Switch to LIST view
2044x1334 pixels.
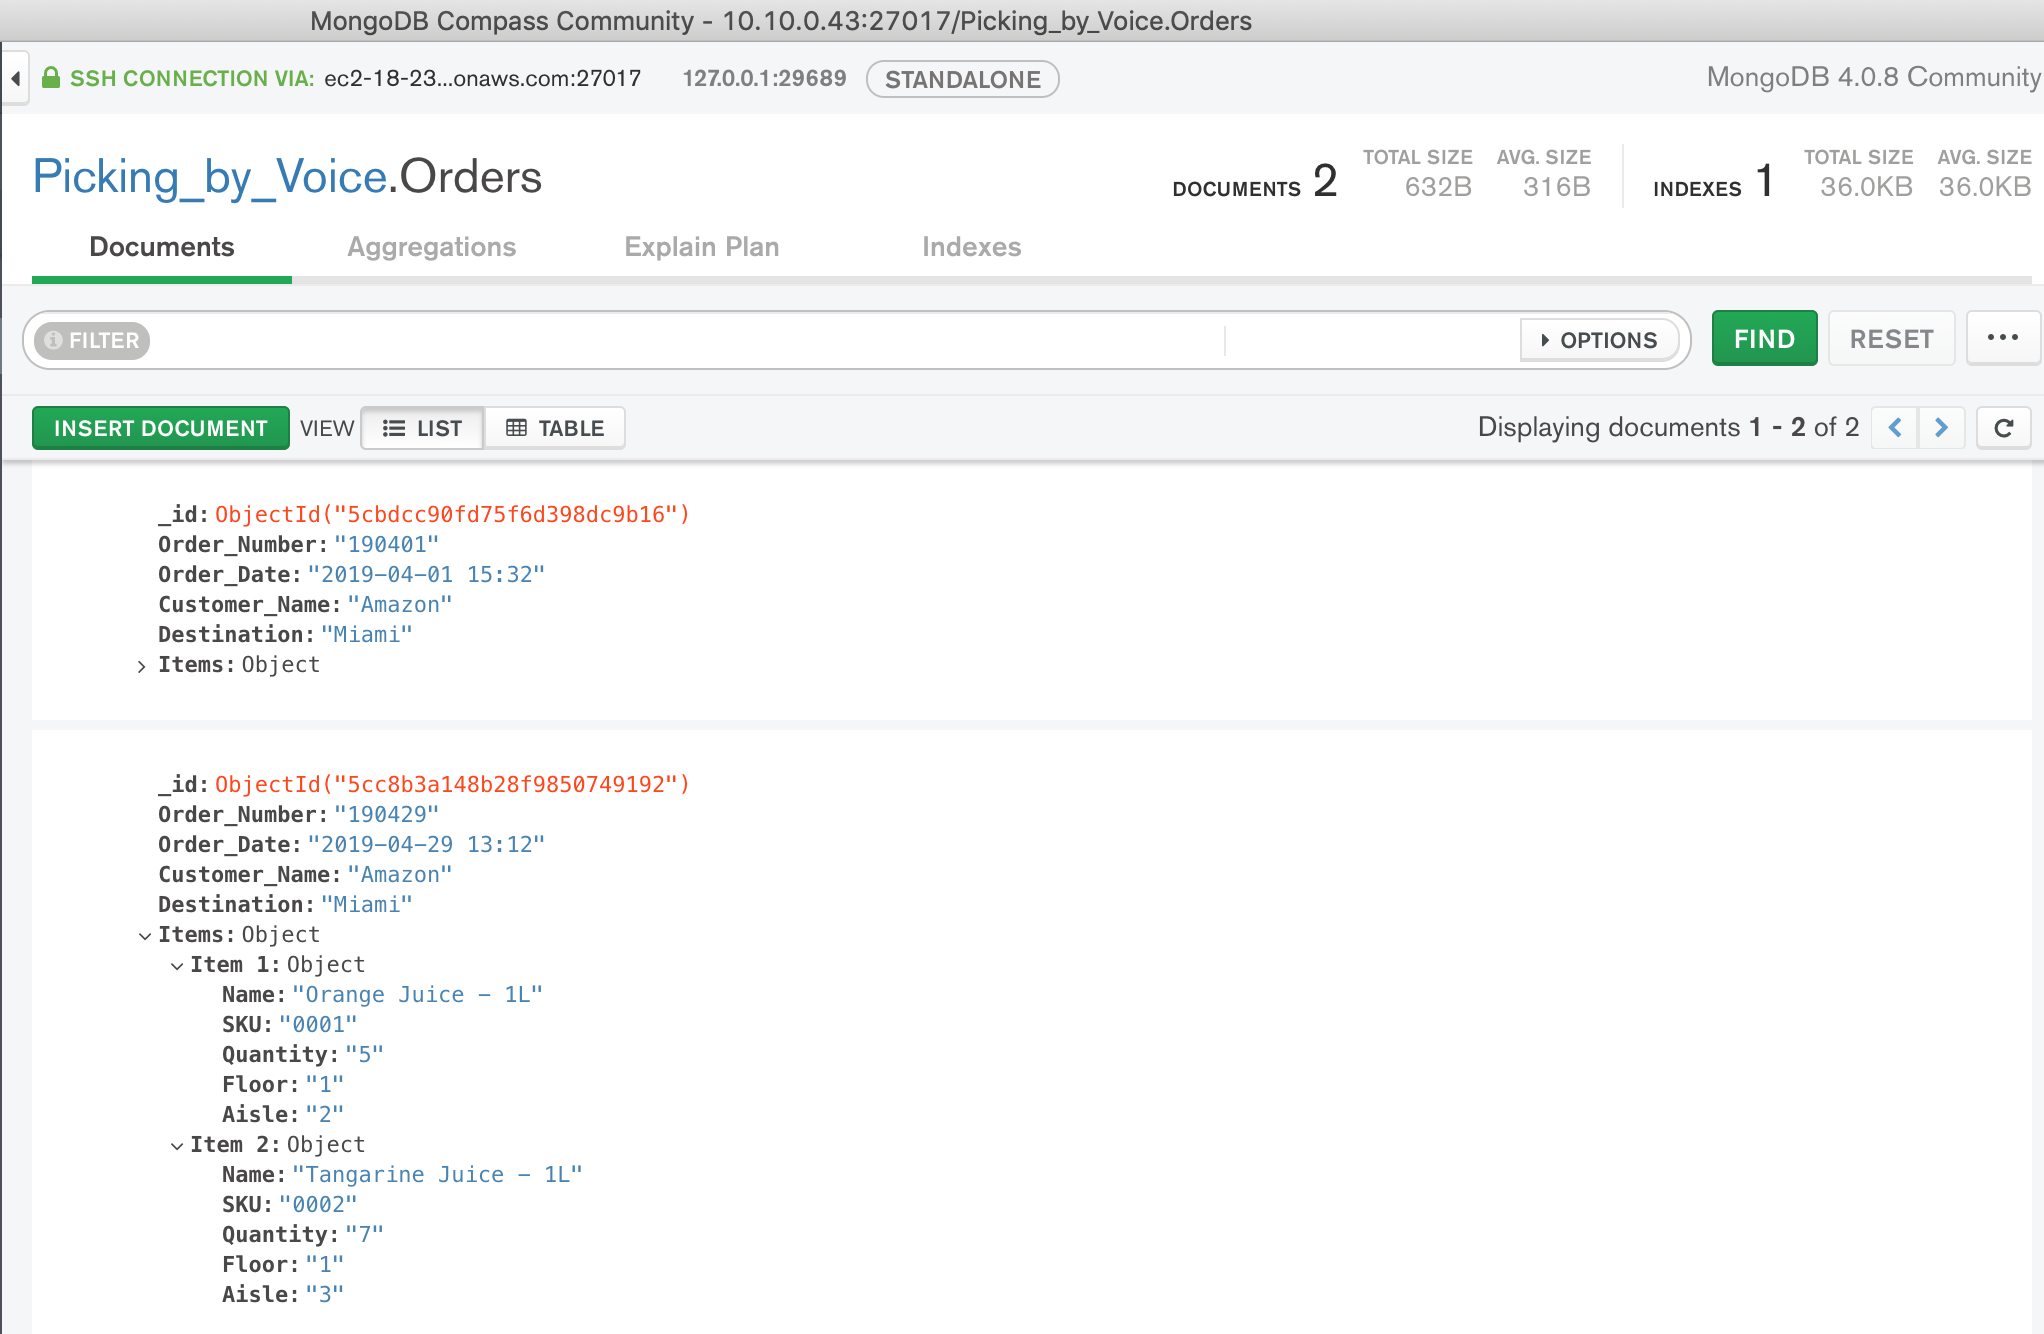422,428
